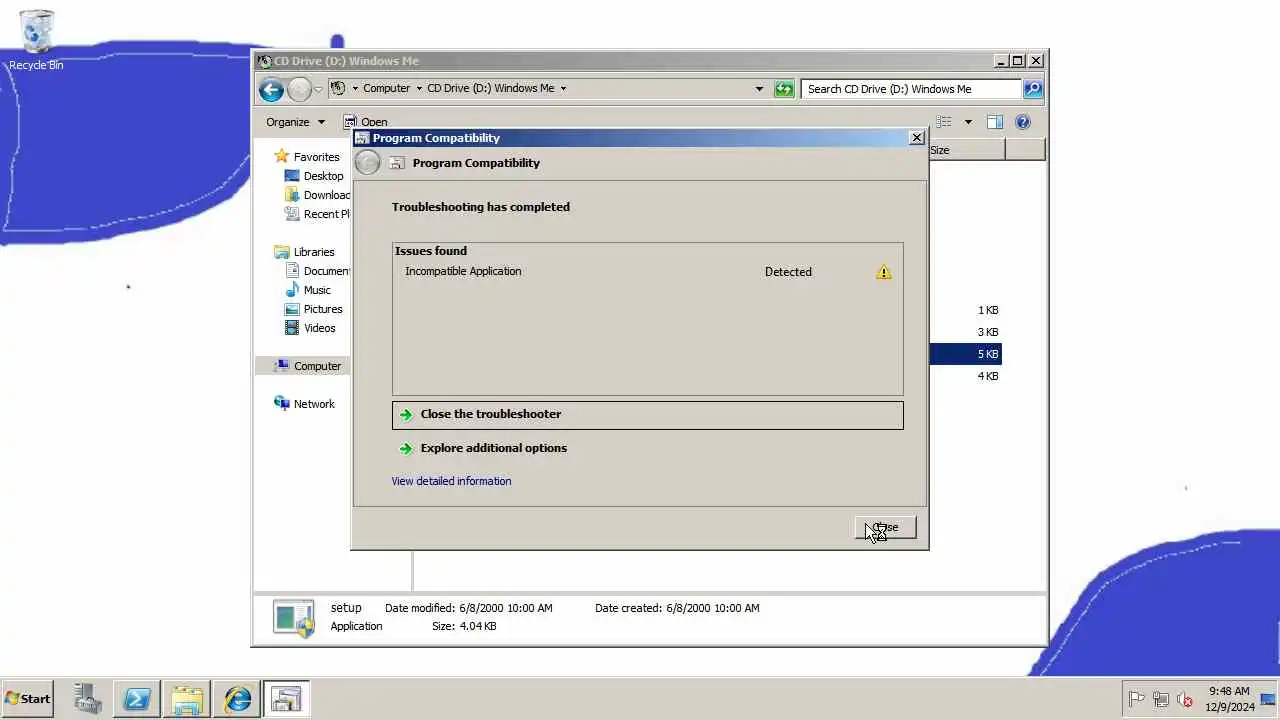Click the Date created value in details pane
This screenshot has height=720, width=1280.
pos(712,608)
